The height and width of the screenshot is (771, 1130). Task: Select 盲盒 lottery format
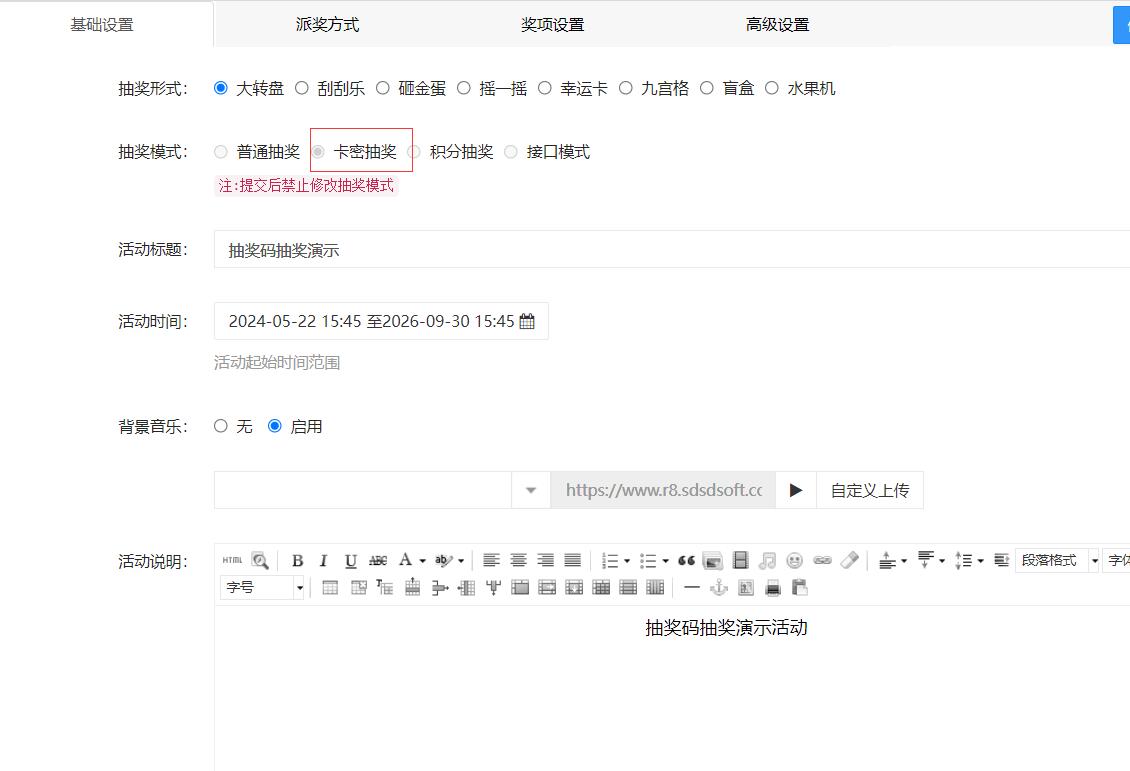[707, 88]
